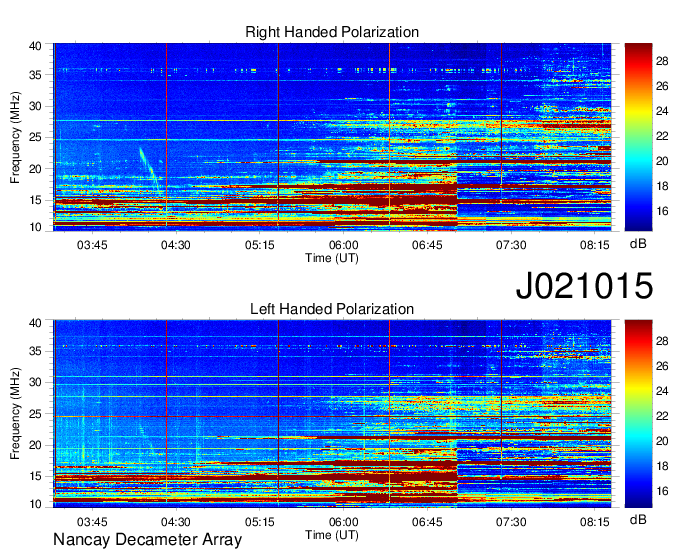Click the 24 dB value on the lower colorbar scale

[x=662, y=391]
